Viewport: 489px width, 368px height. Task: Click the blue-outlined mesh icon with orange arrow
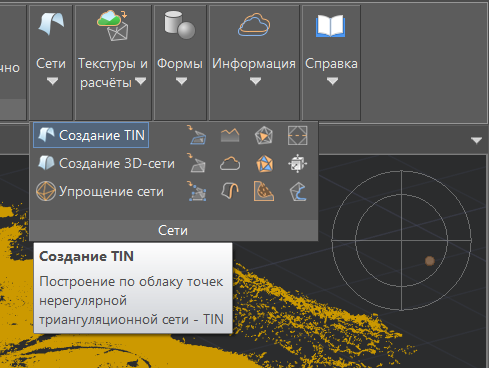coord(196,135)
